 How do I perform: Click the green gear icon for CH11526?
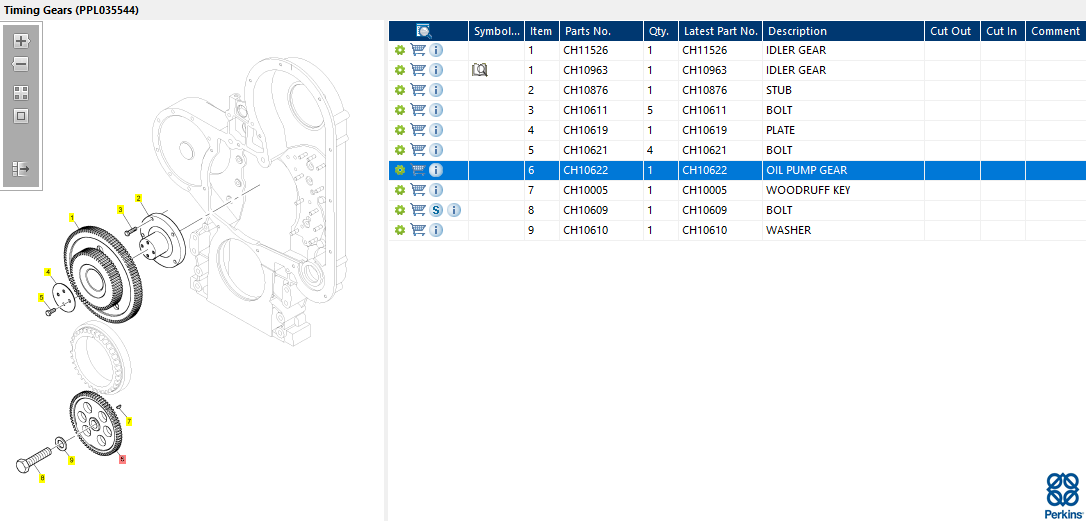[400, 51]
